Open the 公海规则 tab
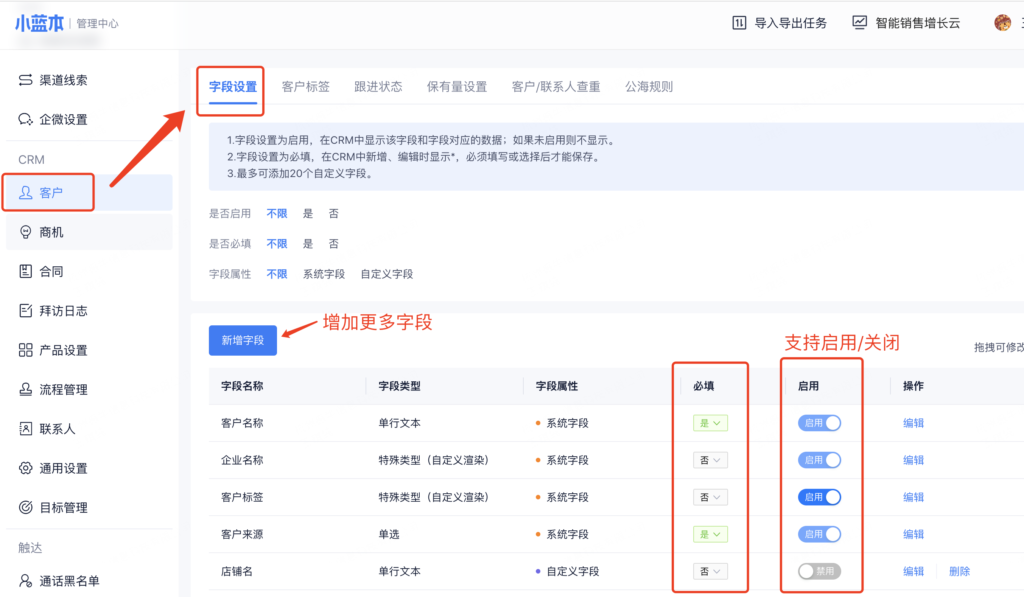 coord(649,87)
